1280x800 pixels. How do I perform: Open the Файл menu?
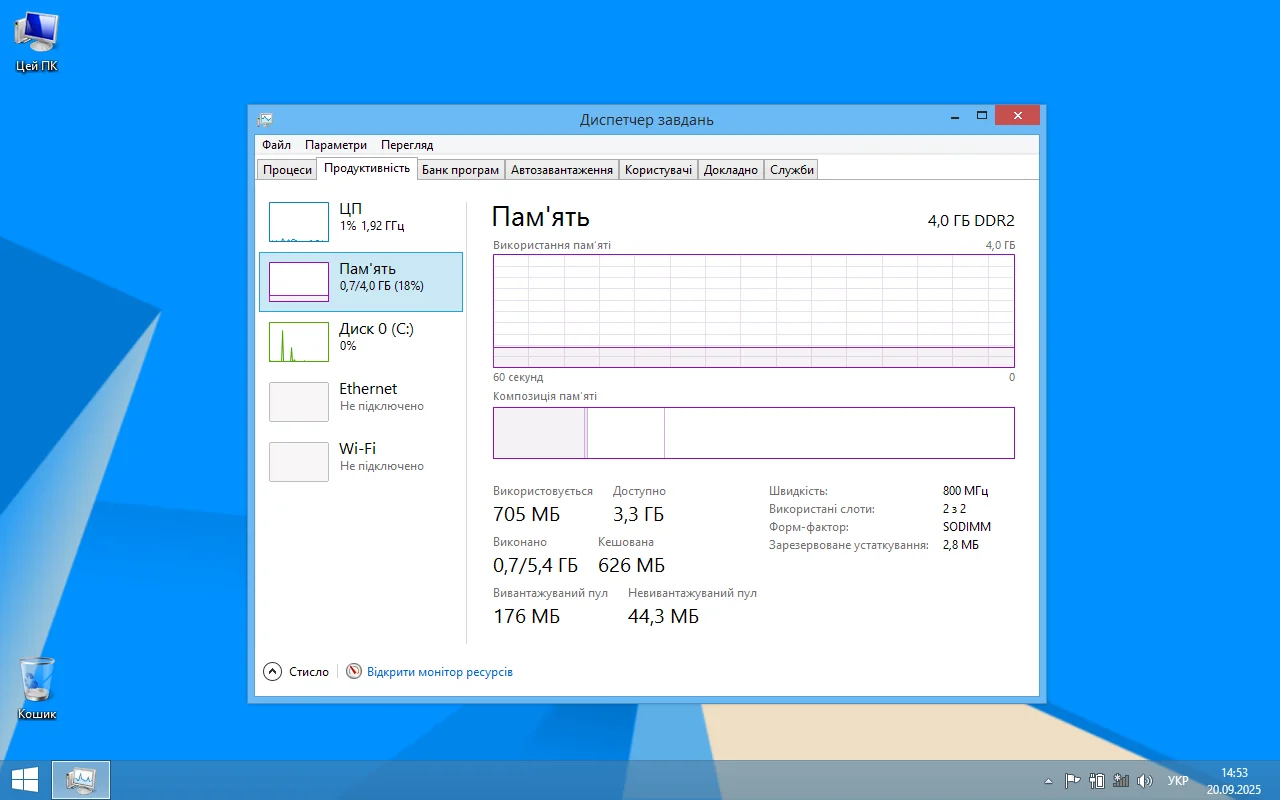276,145
